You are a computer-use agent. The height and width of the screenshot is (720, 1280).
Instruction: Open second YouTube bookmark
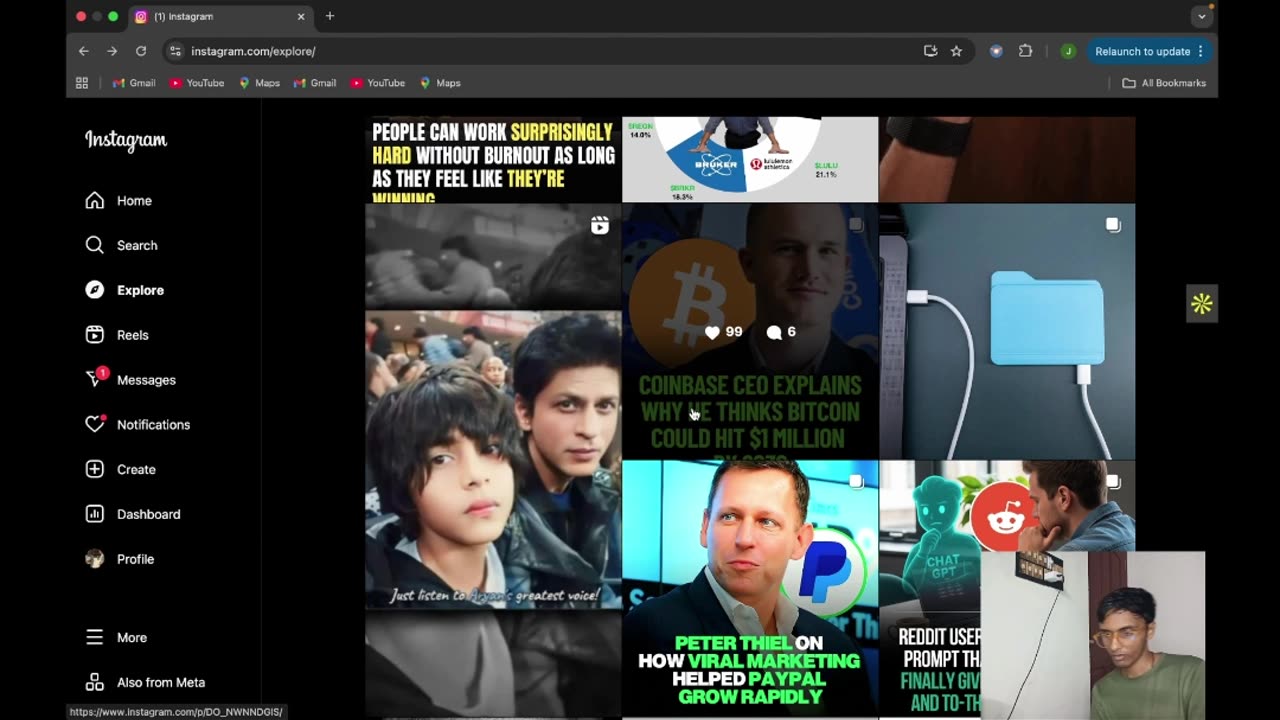pos(378,83)
